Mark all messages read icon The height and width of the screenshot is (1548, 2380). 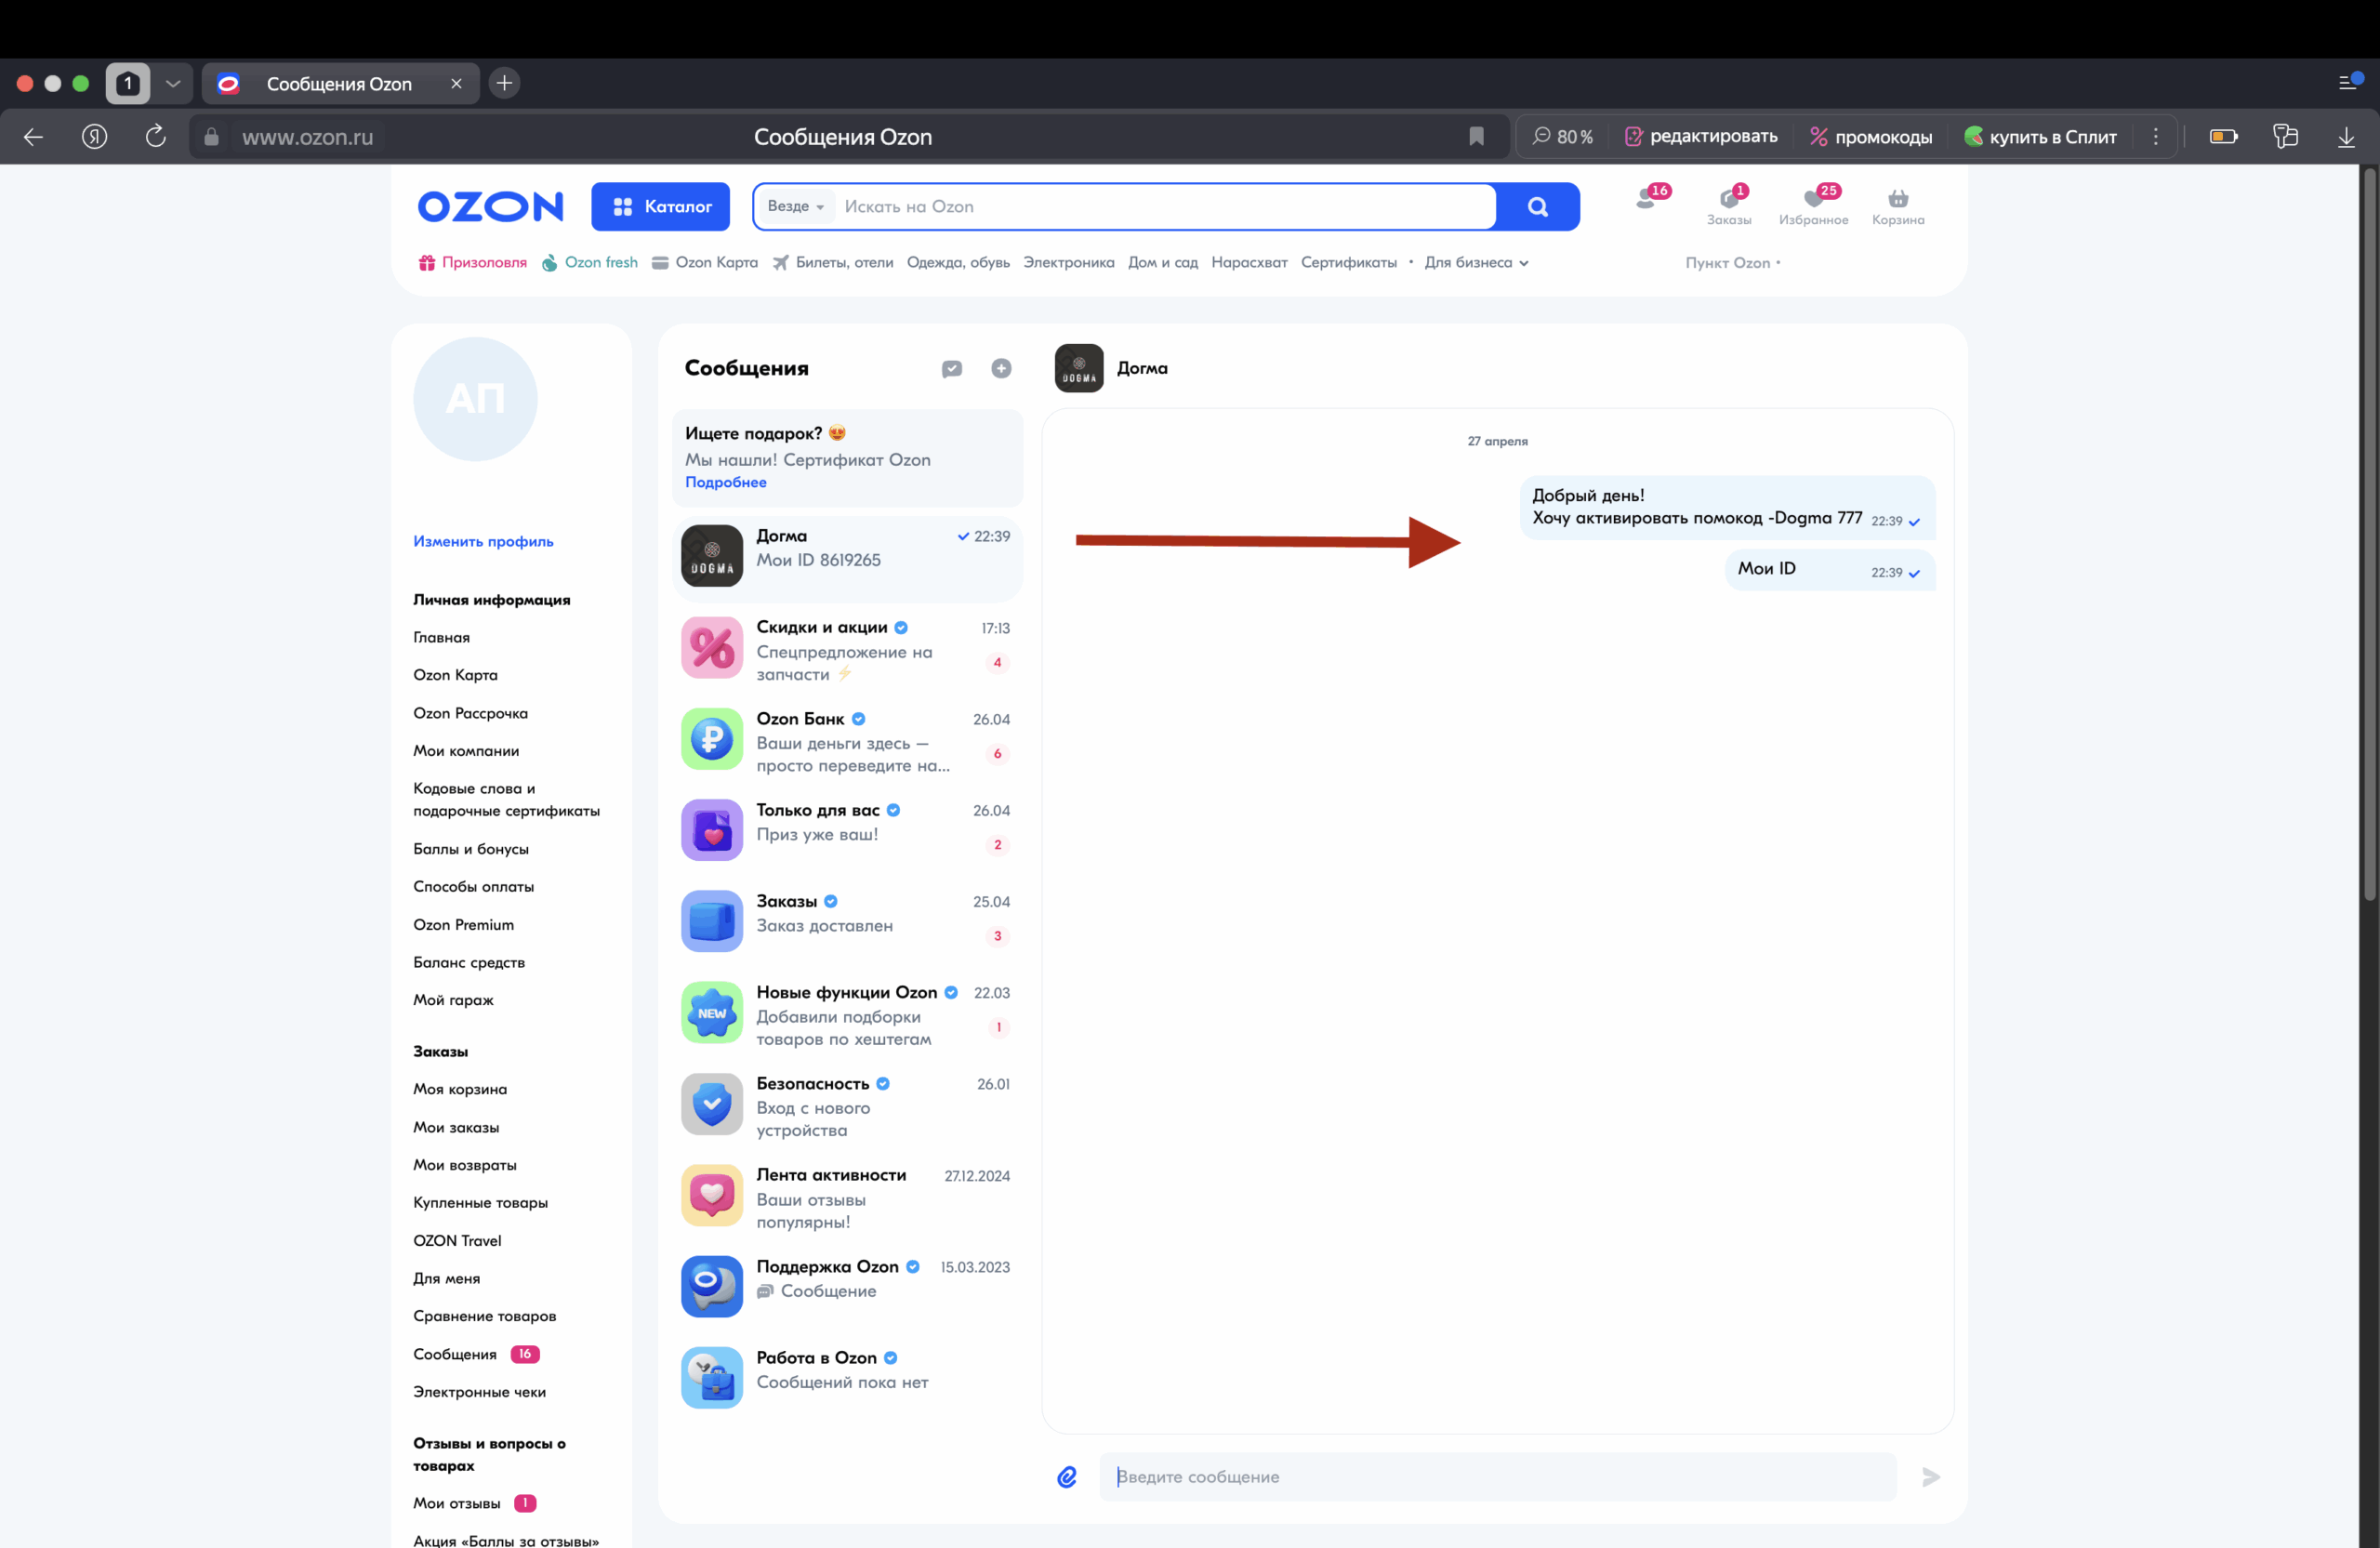[952, 369]
